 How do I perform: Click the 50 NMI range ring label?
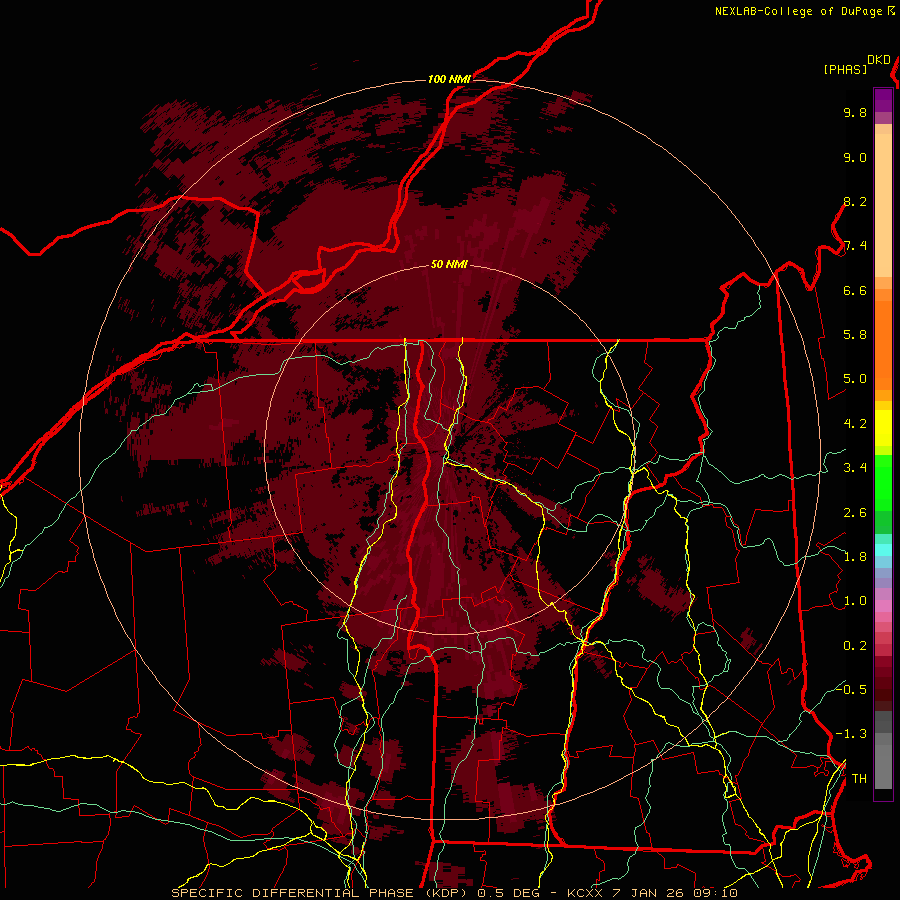pyautogui.click(x=449, y=265)
